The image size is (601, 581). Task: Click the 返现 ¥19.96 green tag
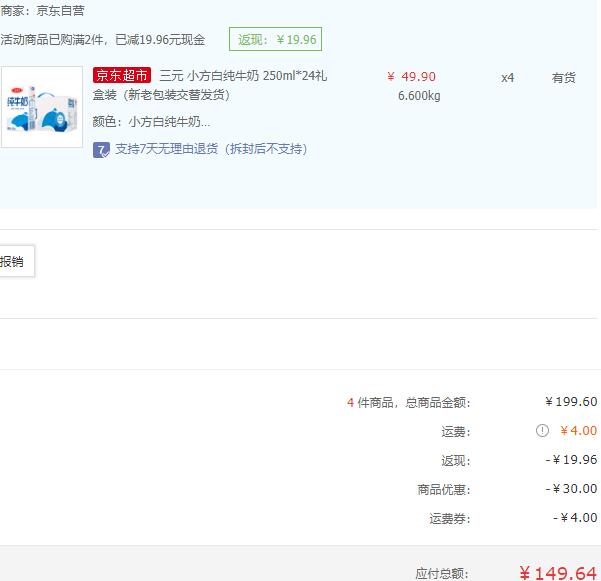coord(276,39)
